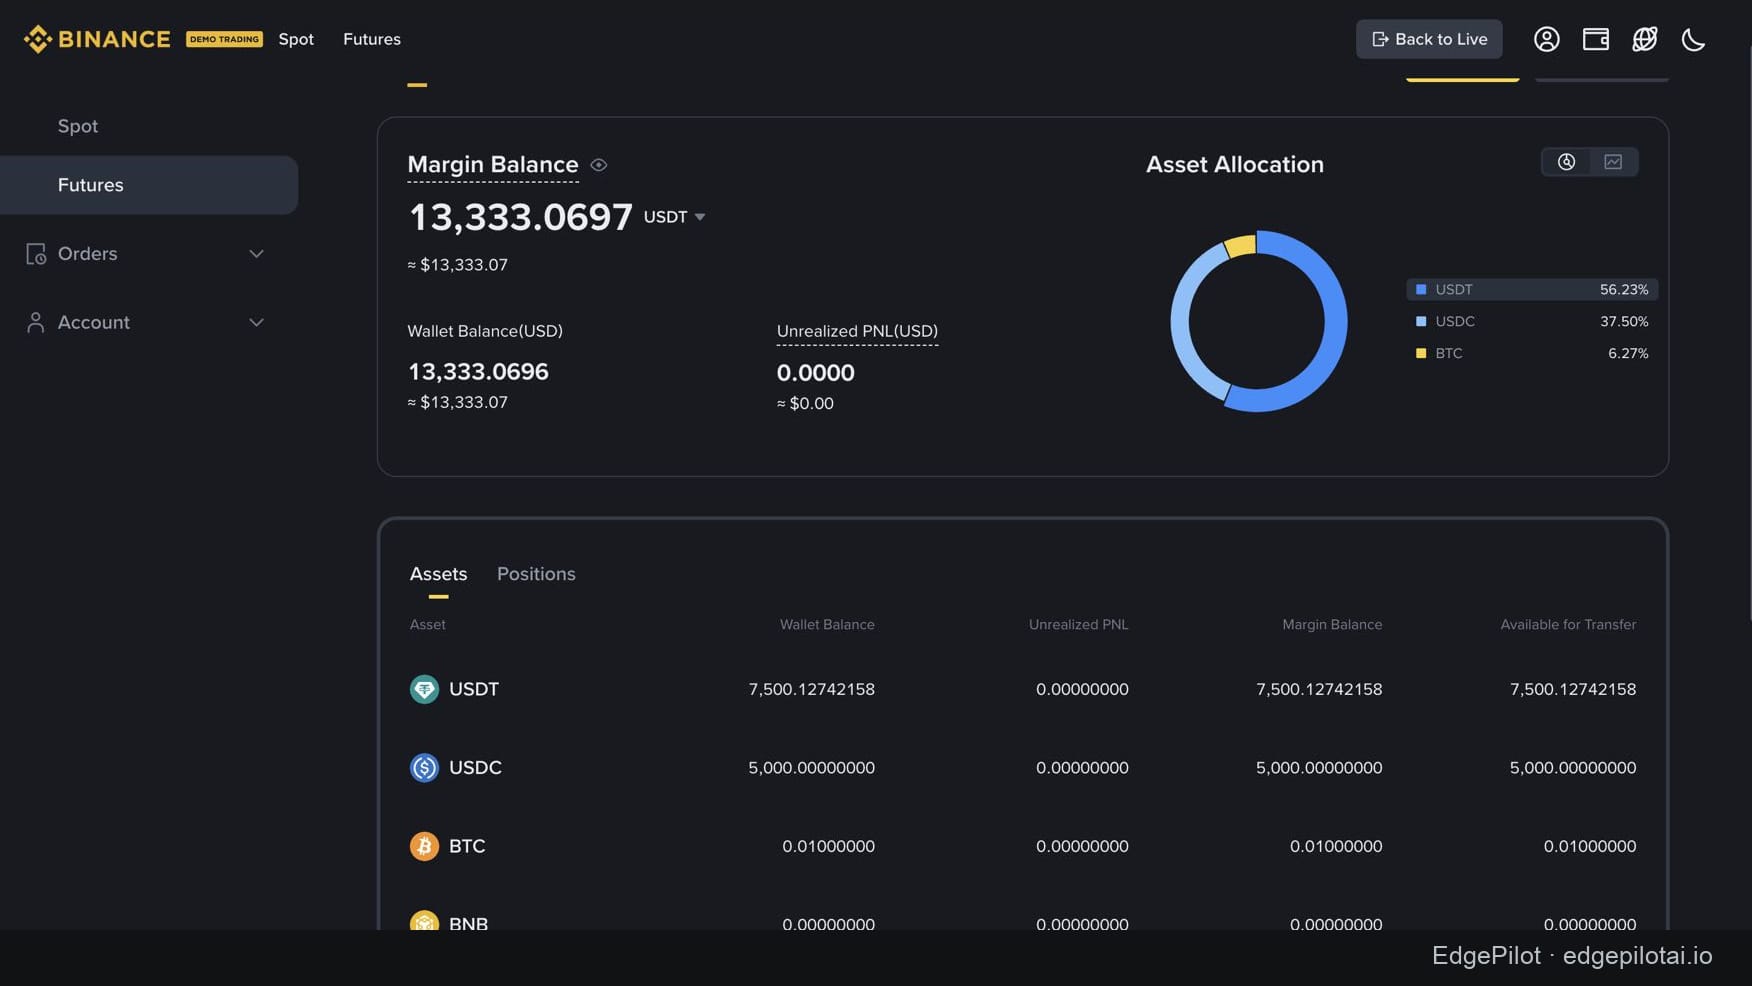Click the USDC coin icon

(424, 767)
